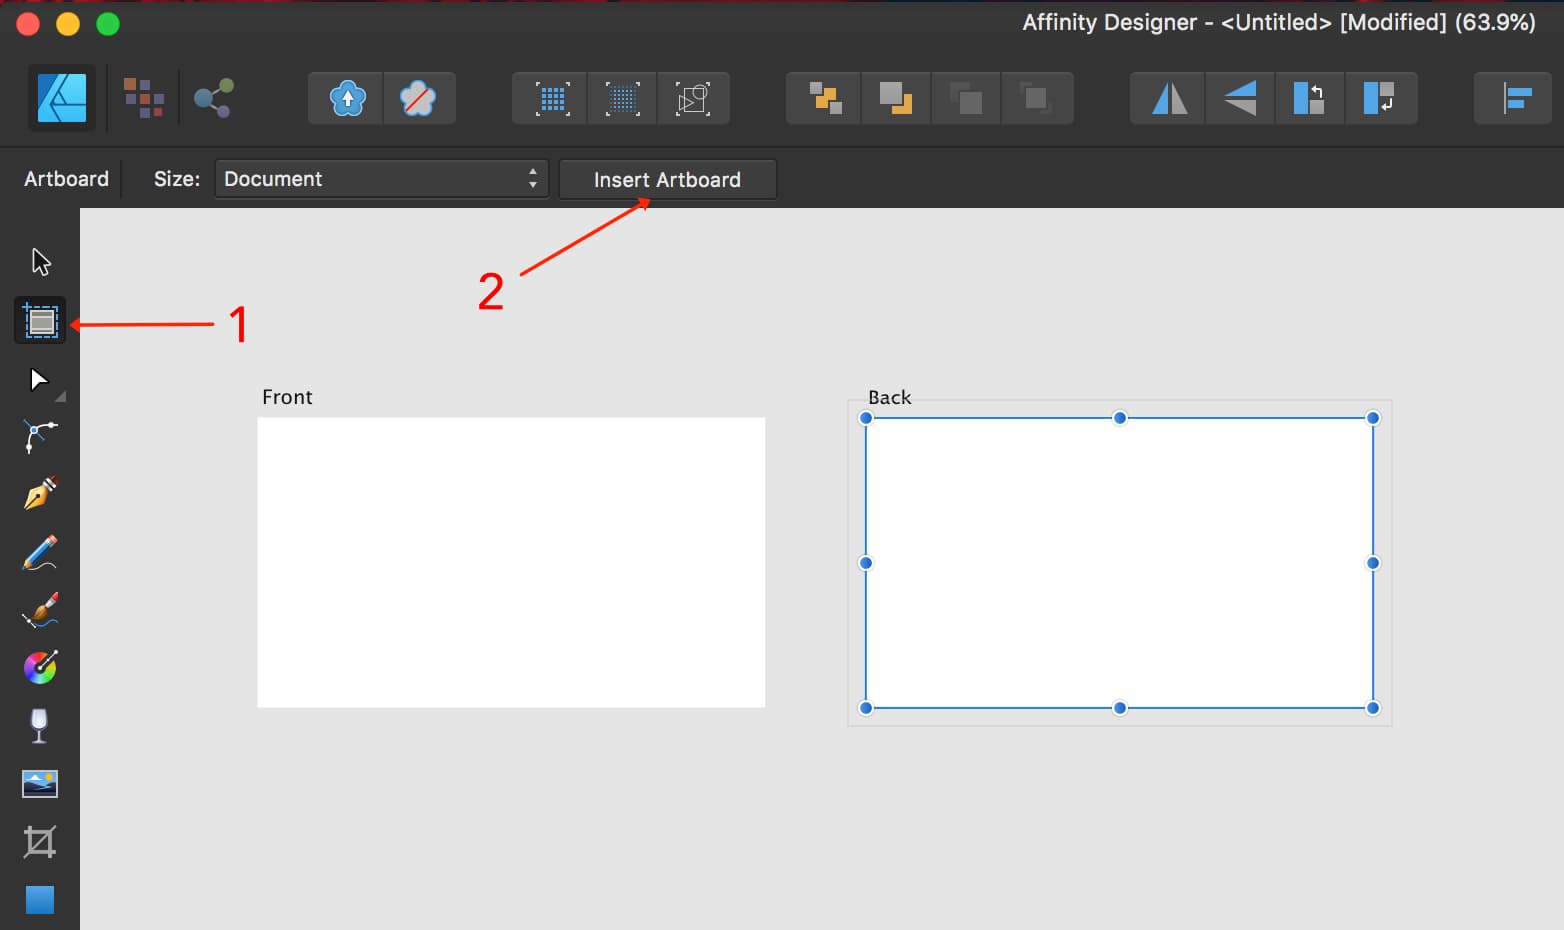Switch to the Designer persona icon
The width and height of the screenshot is (1564, 930).
coord(62,98)
